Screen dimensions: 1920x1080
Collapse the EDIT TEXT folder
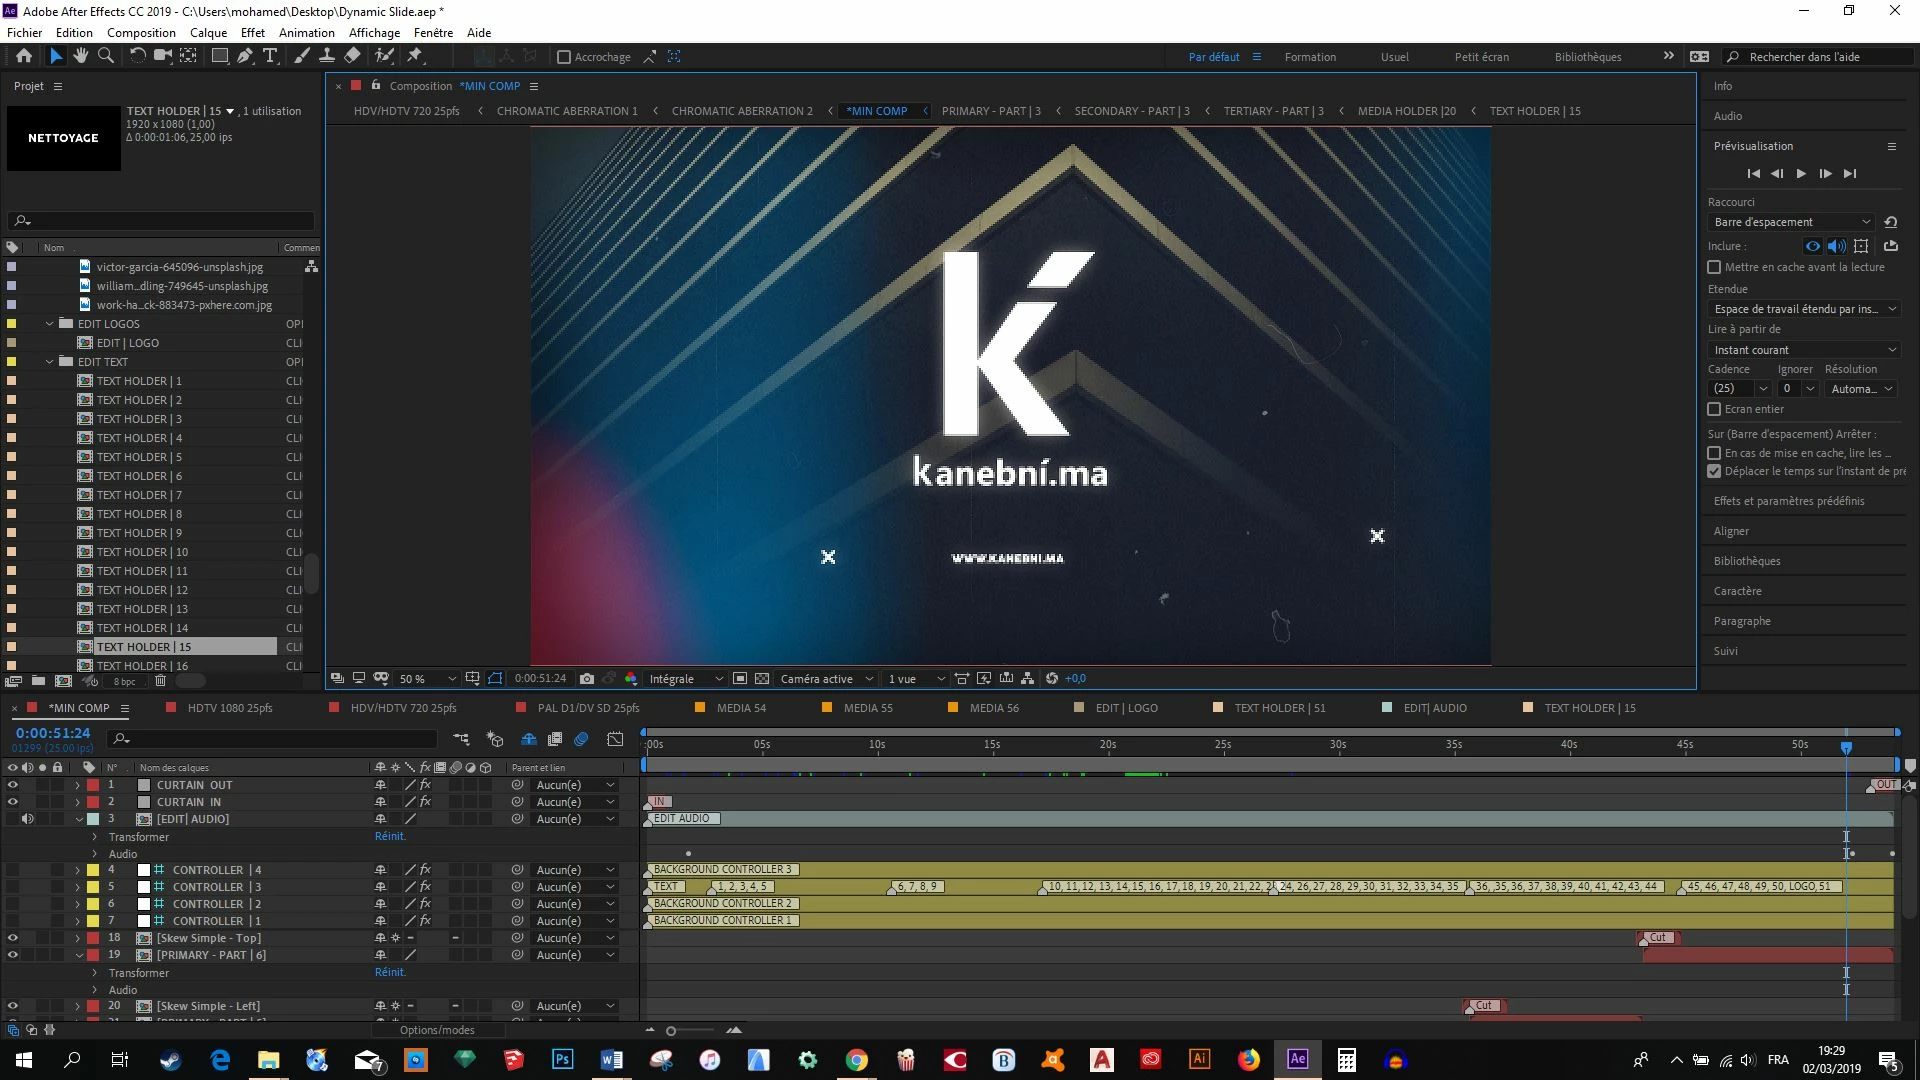(x=50, y=362)
